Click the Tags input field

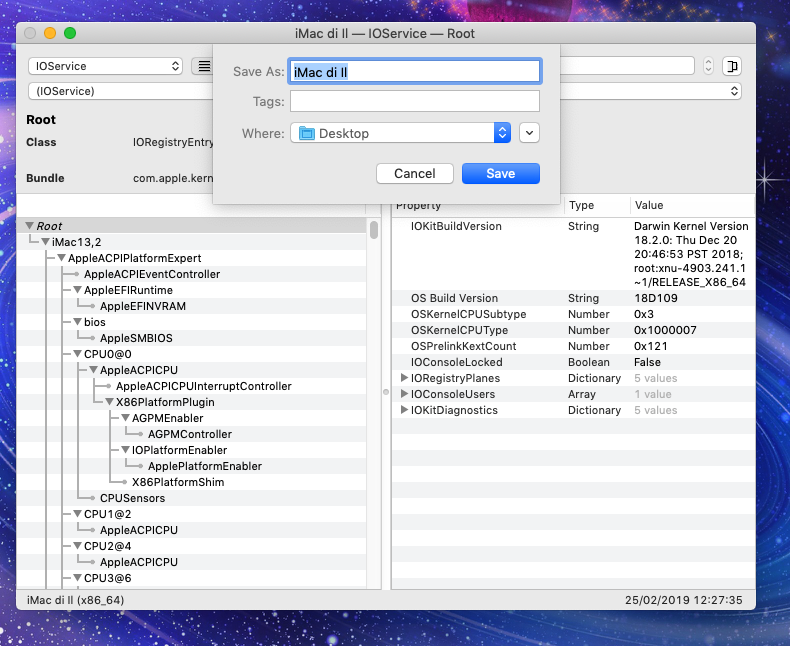tap(415, 101)
